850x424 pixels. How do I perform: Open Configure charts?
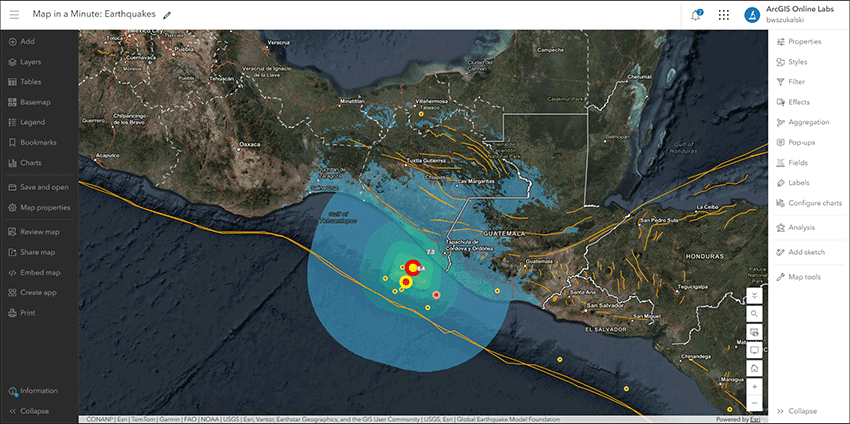tap(809, 203)
